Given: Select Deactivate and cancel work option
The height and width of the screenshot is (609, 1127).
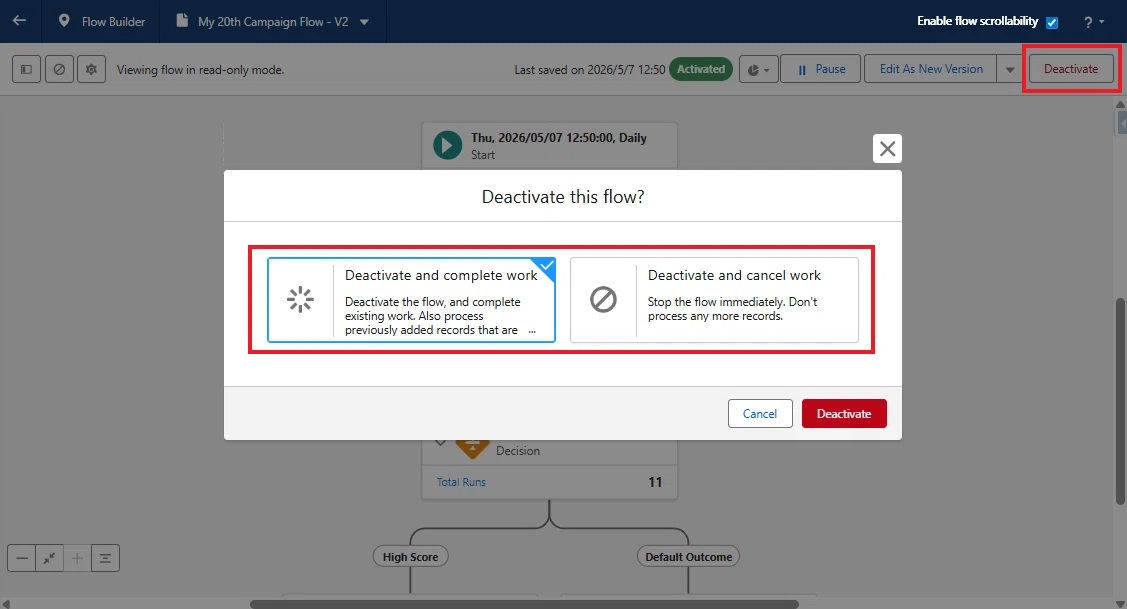Looking at the screenshot, I should coord(714,300).
